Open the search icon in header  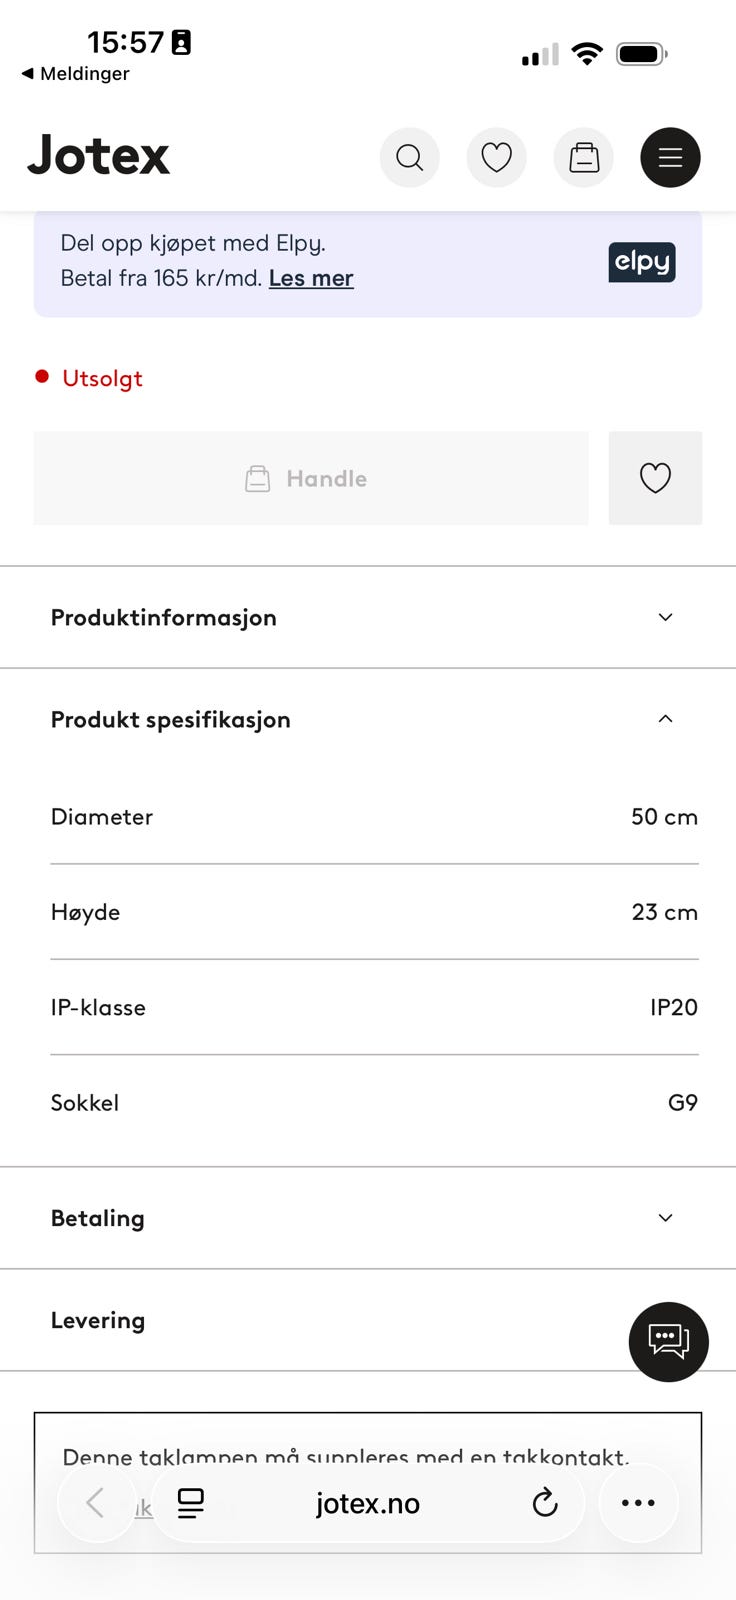(x=409, y=158)
